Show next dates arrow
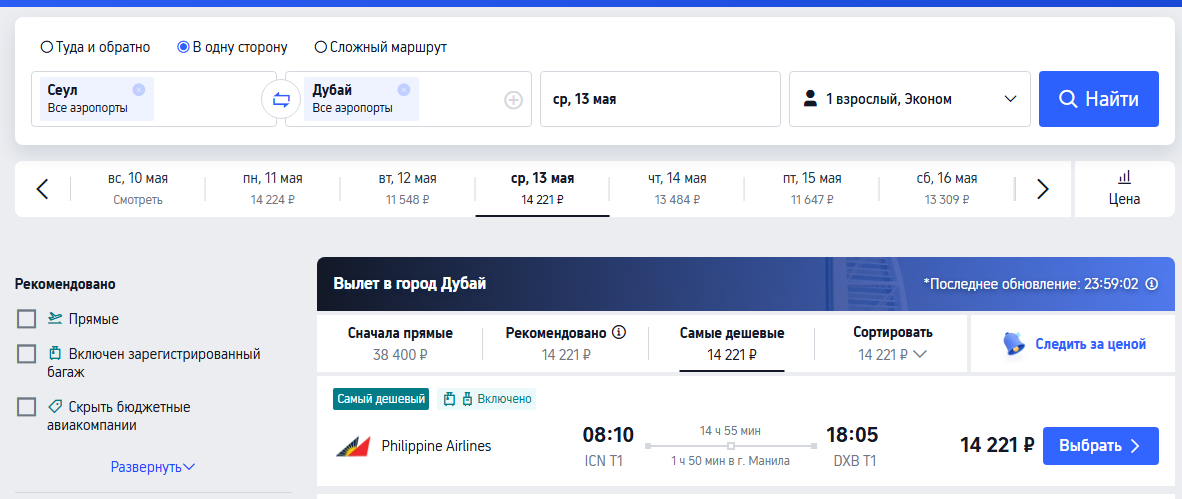This screenshot has width=1182, height=499. pos(1043,189)
